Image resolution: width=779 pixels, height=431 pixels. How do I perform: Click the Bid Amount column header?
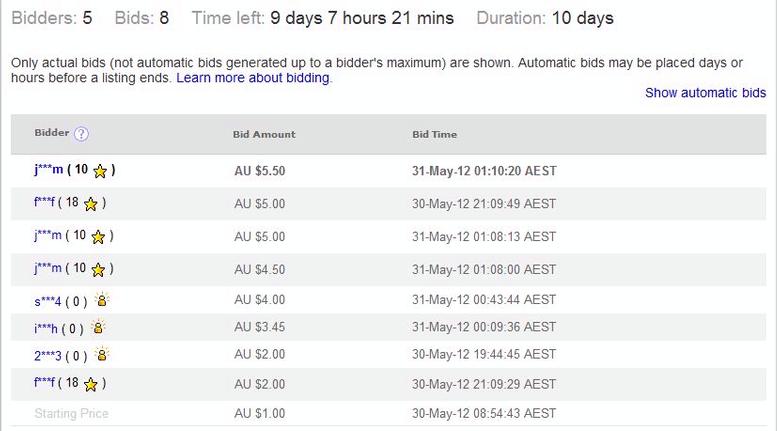(x=264, y=134)
